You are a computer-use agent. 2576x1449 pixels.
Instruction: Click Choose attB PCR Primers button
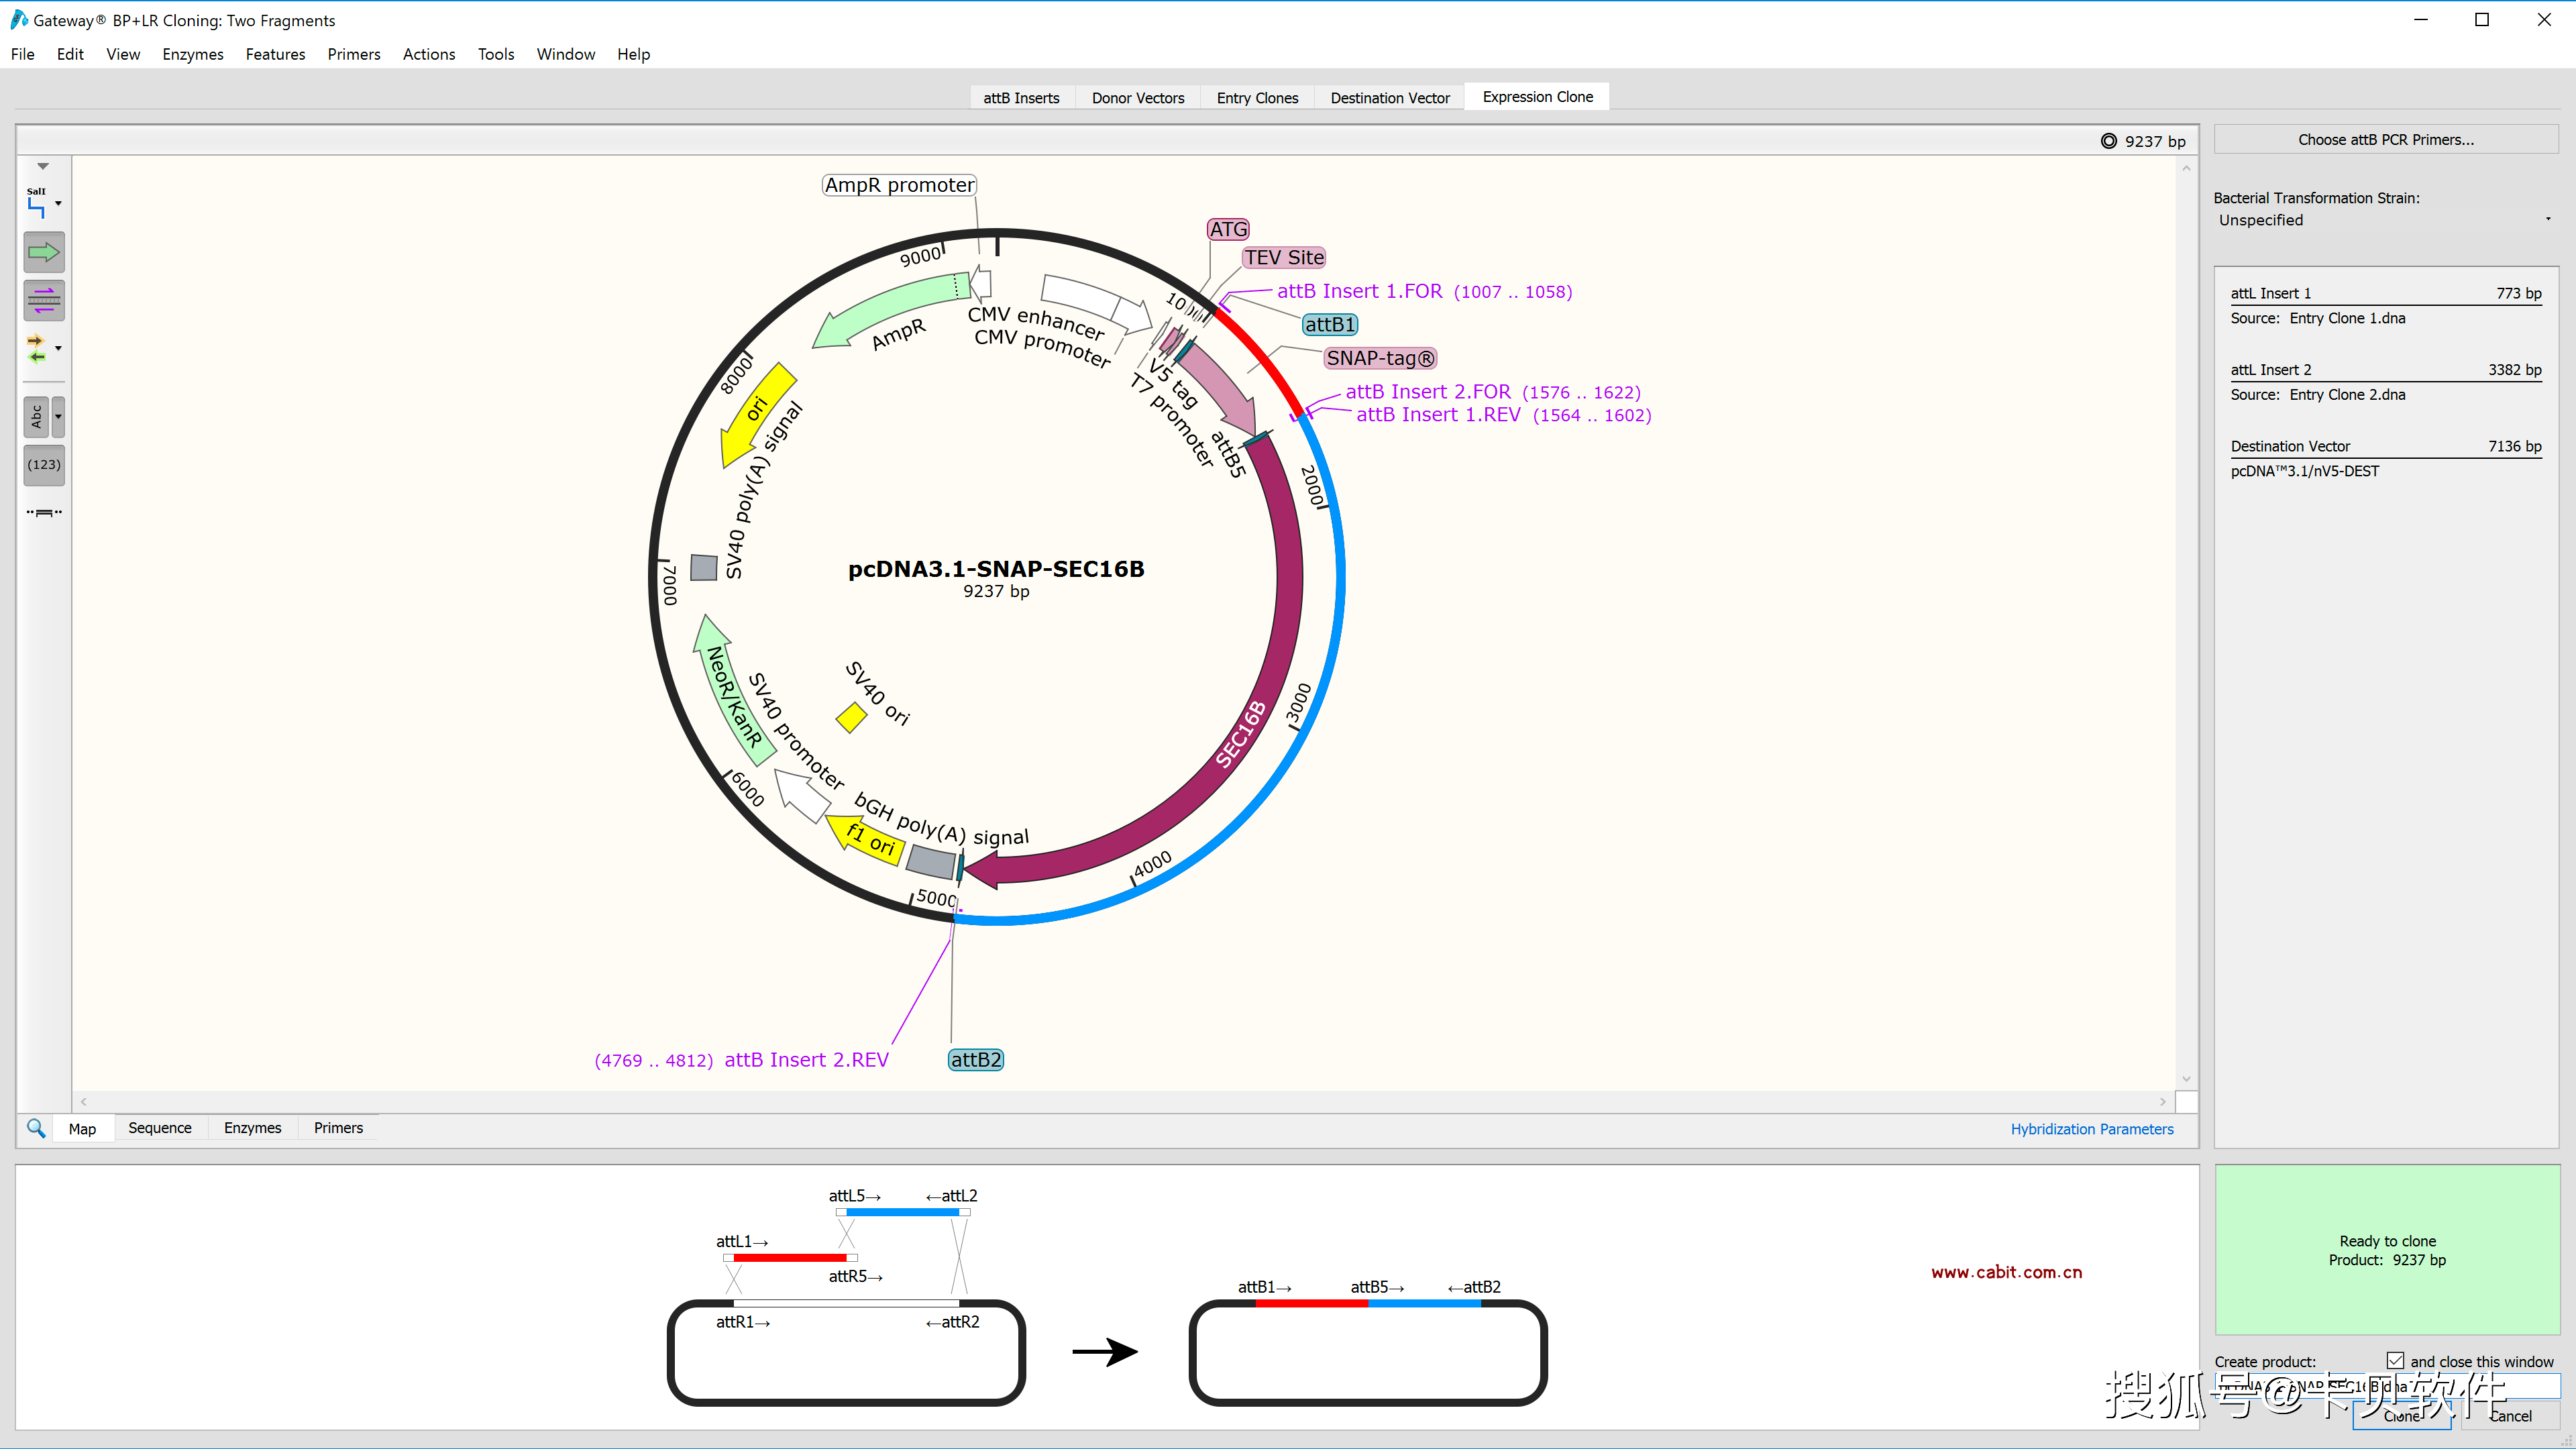pyautogui.click(x=2386, y=139)
